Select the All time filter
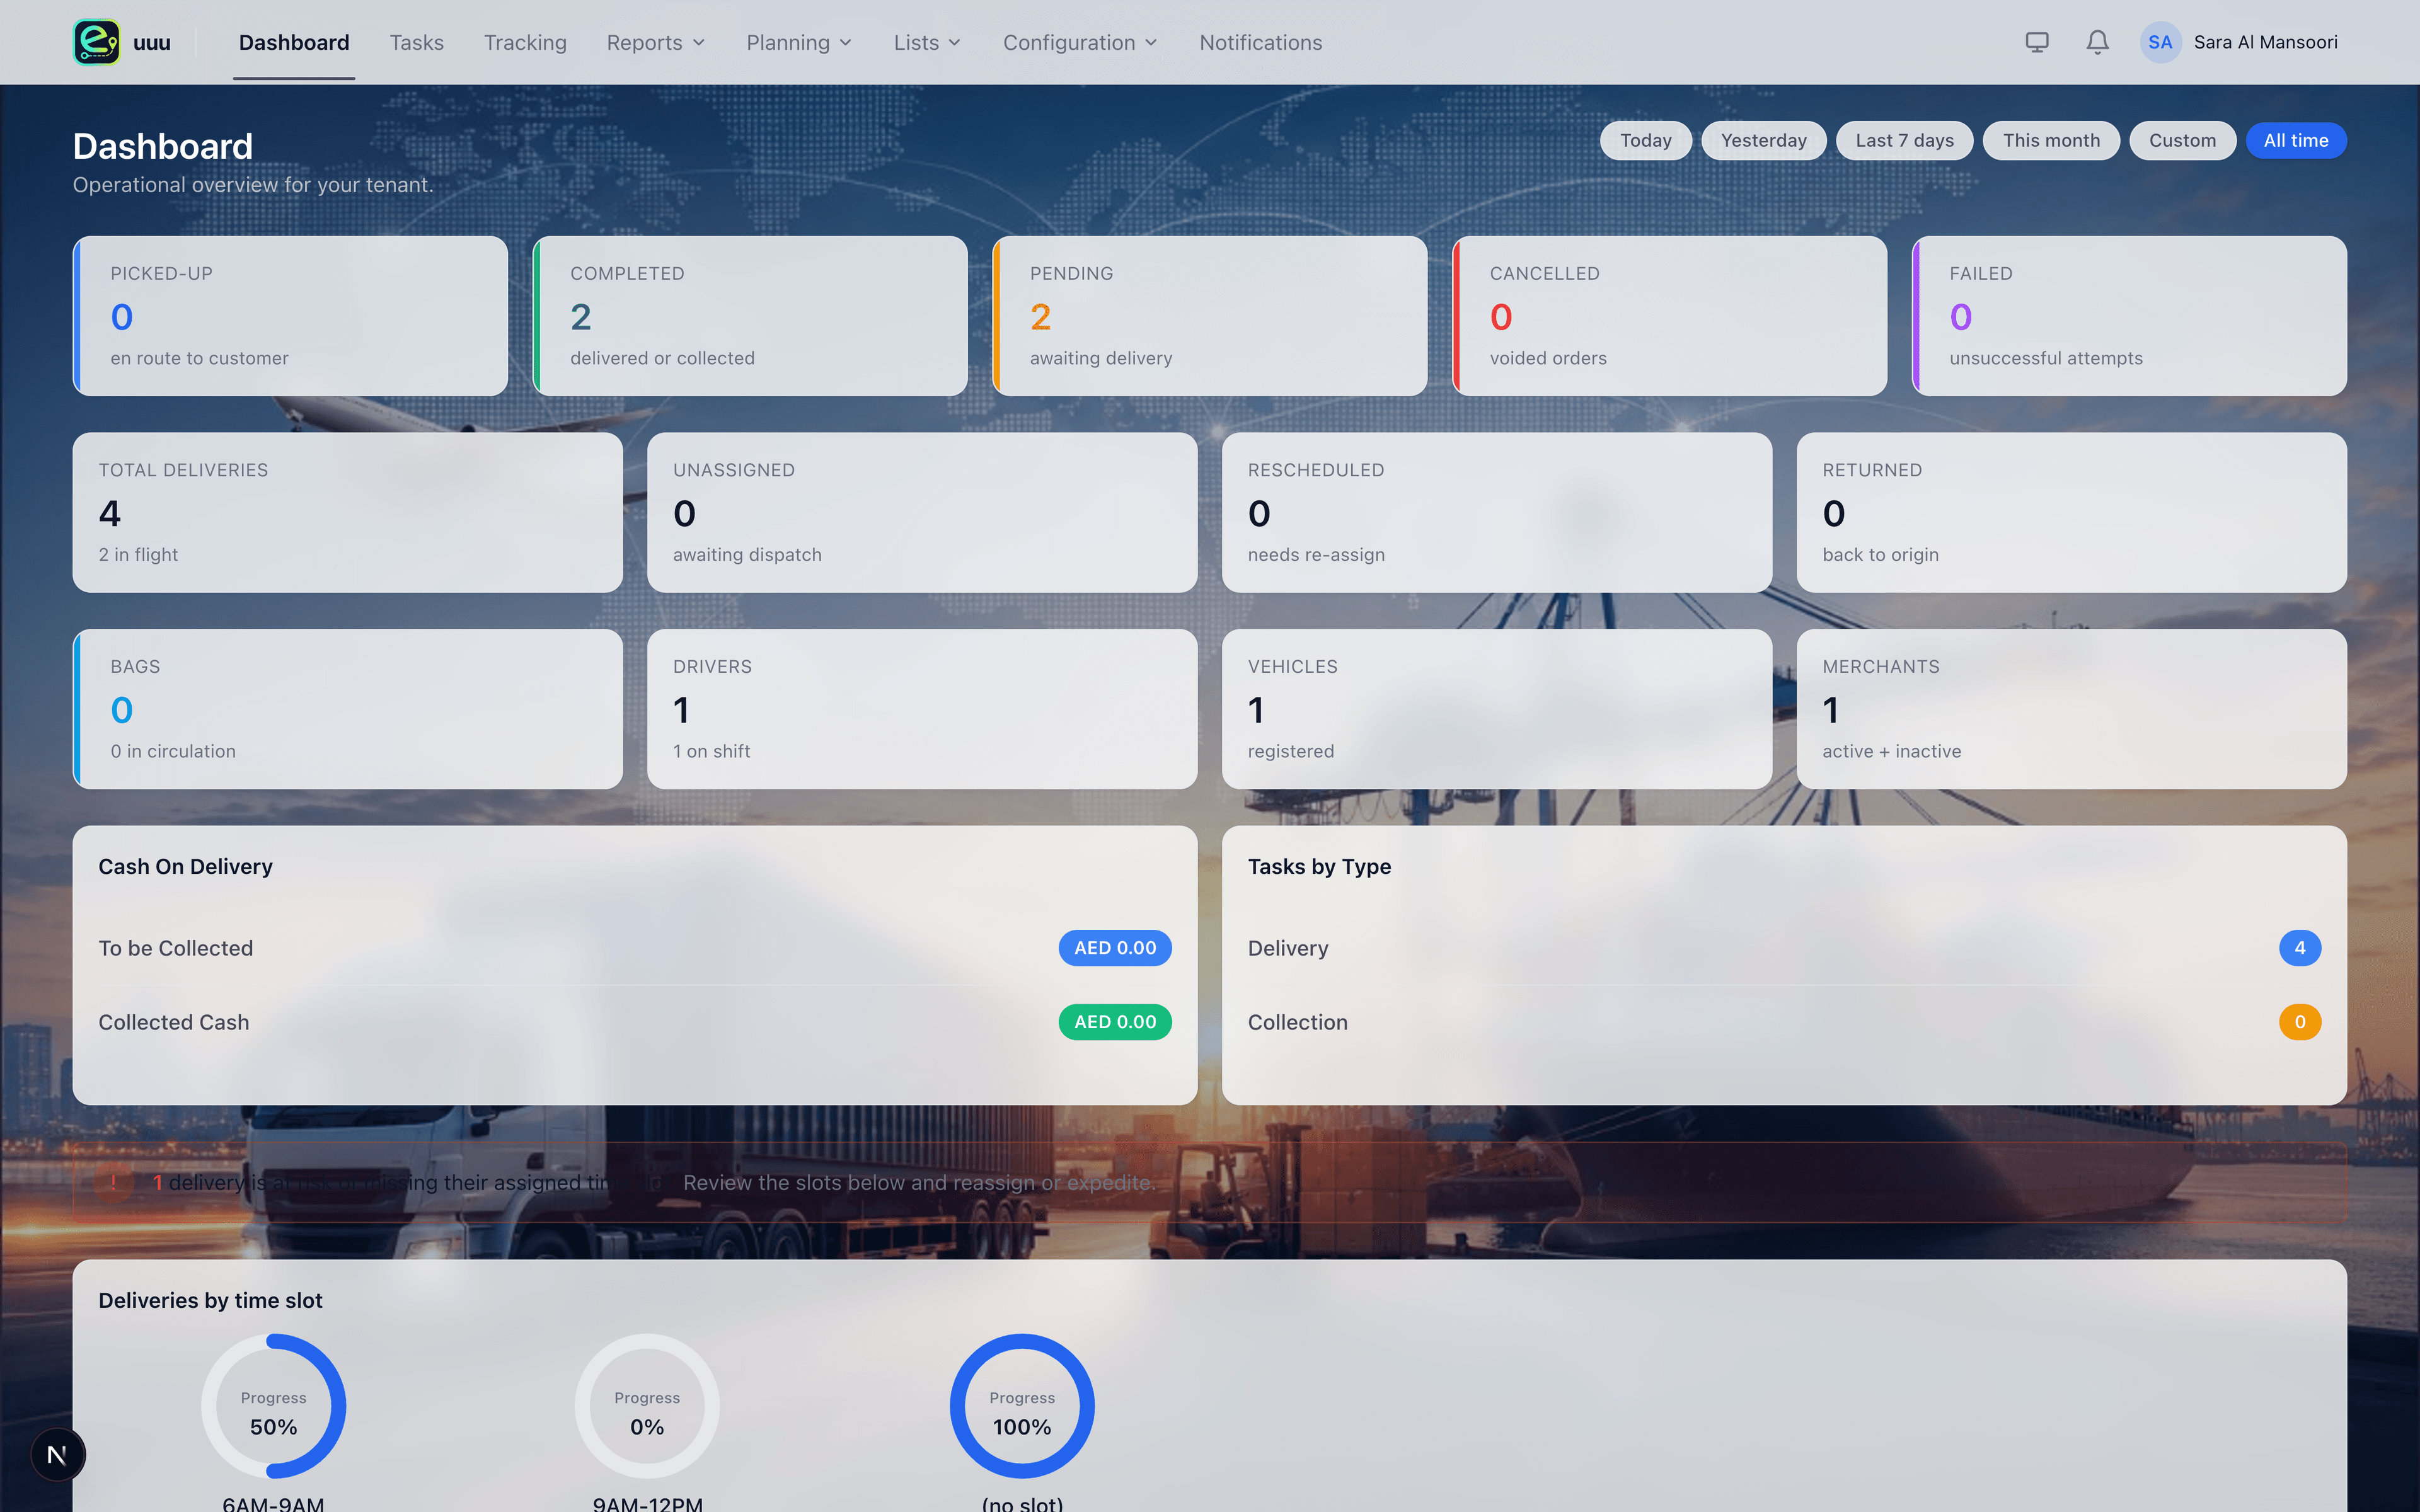This screenshot has width=2420, height=1512. (x=2295, y=140)
